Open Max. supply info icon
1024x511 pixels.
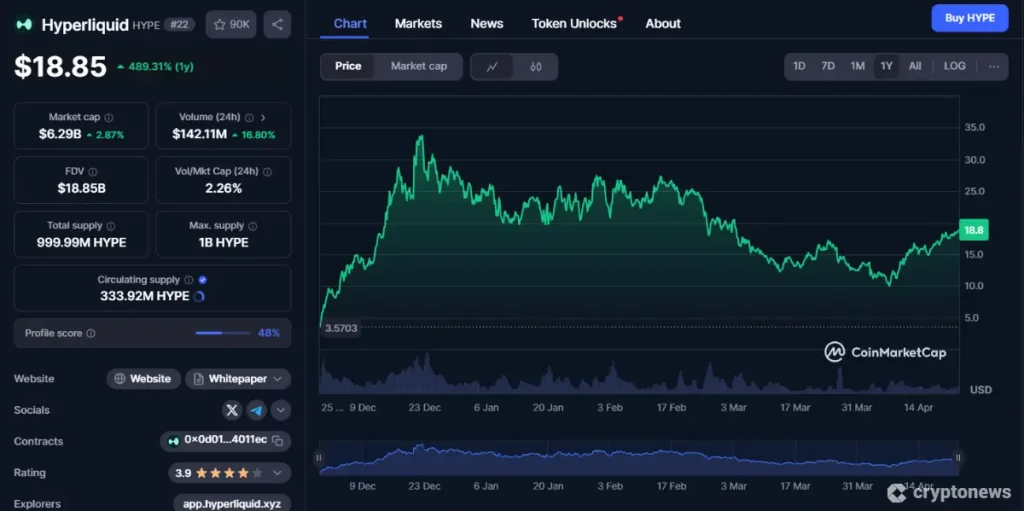253,226
